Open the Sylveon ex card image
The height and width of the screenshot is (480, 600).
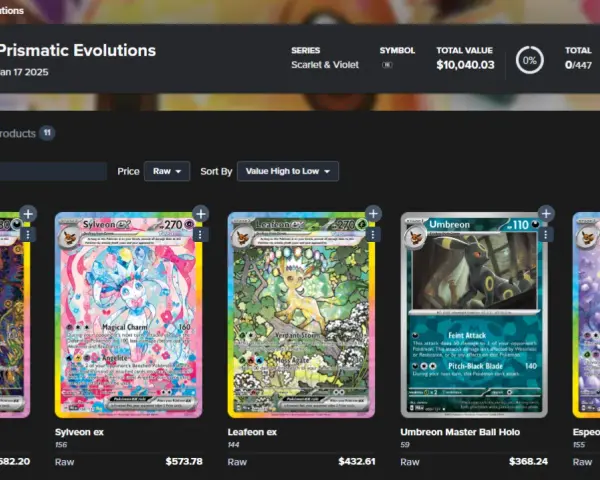[129, 315]
